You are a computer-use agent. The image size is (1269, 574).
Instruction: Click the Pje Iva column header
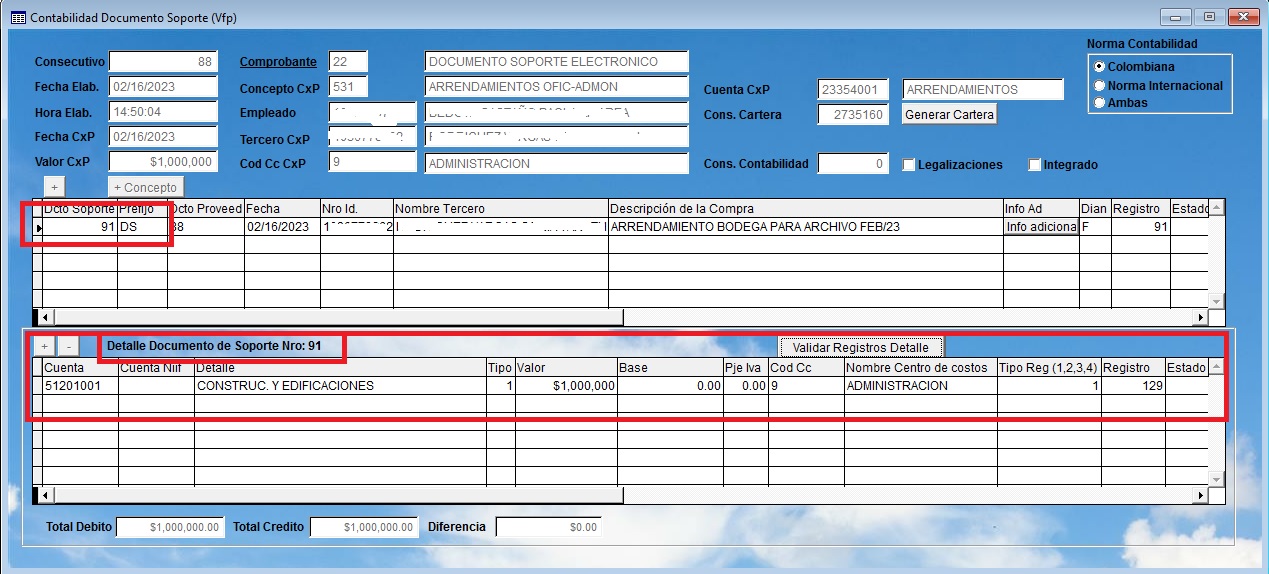pos(745,367)
